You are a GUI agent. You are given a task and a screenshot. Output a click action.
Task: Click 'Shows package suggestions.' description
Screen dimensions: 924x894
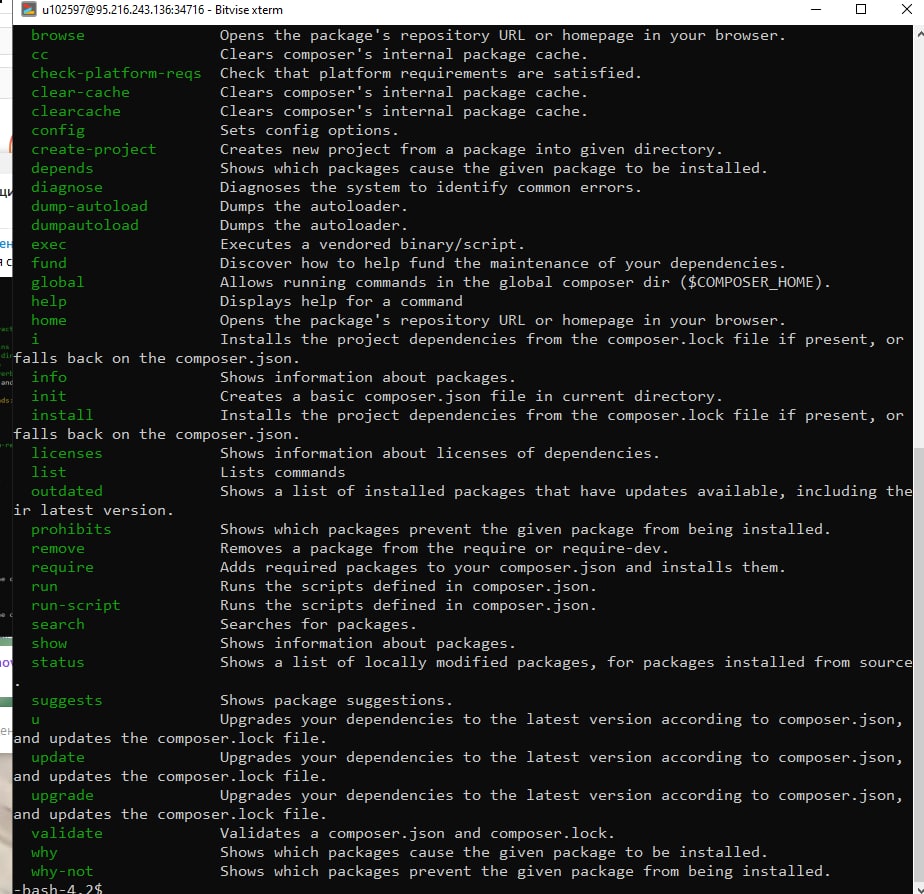(x=336, y=700)
